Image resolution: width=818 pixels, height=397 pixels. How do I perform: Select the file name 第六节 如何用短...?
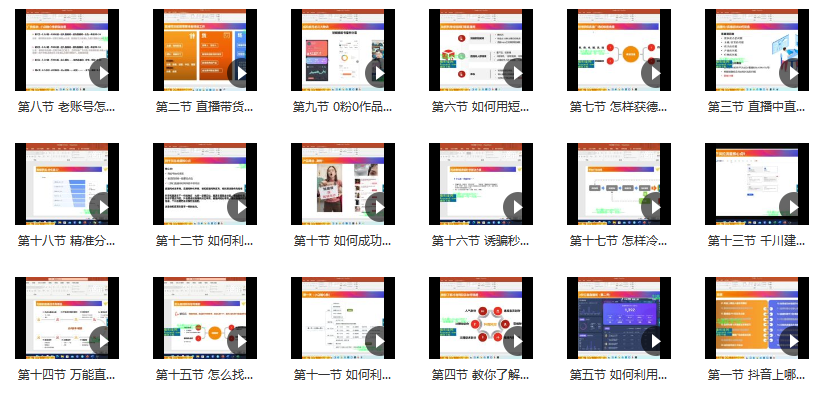pyautogui.click(x=480, y=107)
